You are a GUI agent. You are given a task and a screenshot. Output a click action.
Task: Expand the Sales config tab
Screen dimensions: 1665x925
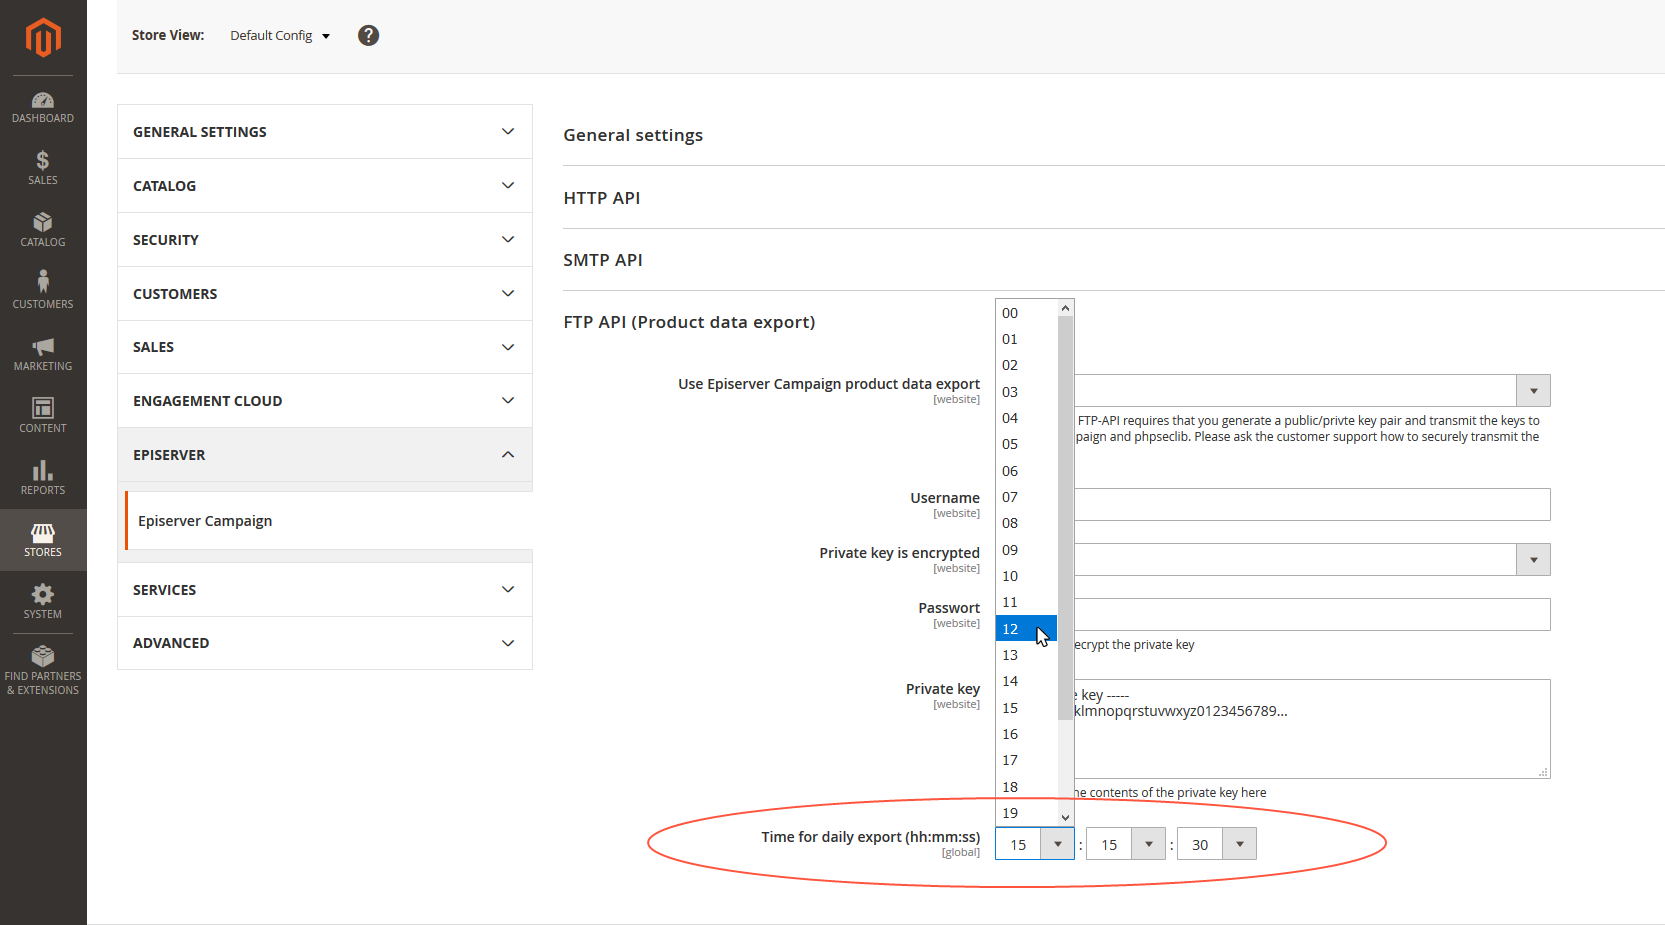point(325,347)
